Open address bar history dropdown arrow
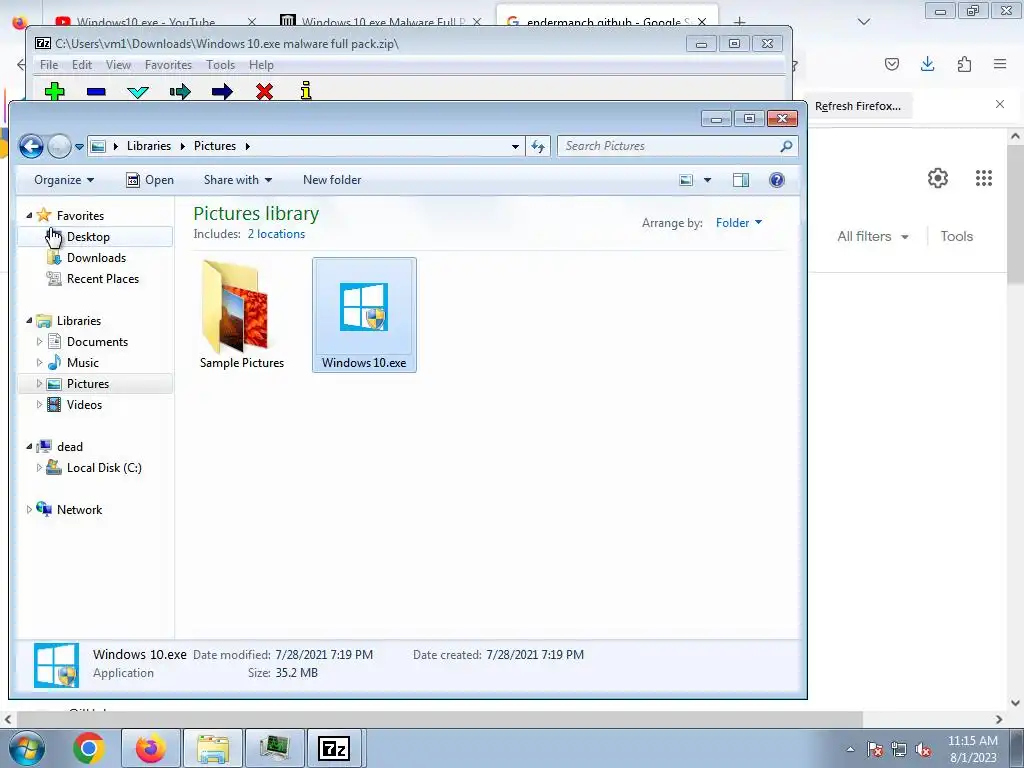The width and height of the screenshot is (1024, 768). pos(515,146)
